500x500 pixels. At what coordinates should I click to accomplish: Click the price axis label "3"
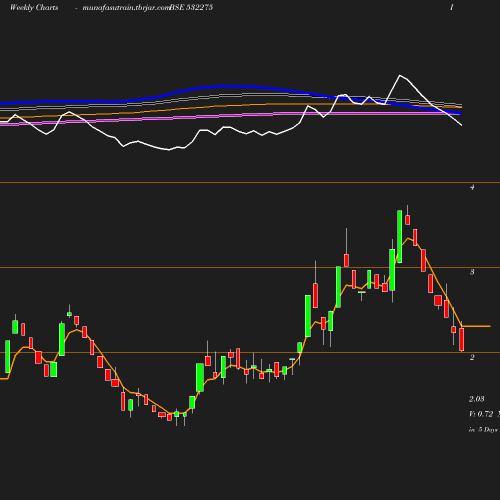[x=472, y=272]
